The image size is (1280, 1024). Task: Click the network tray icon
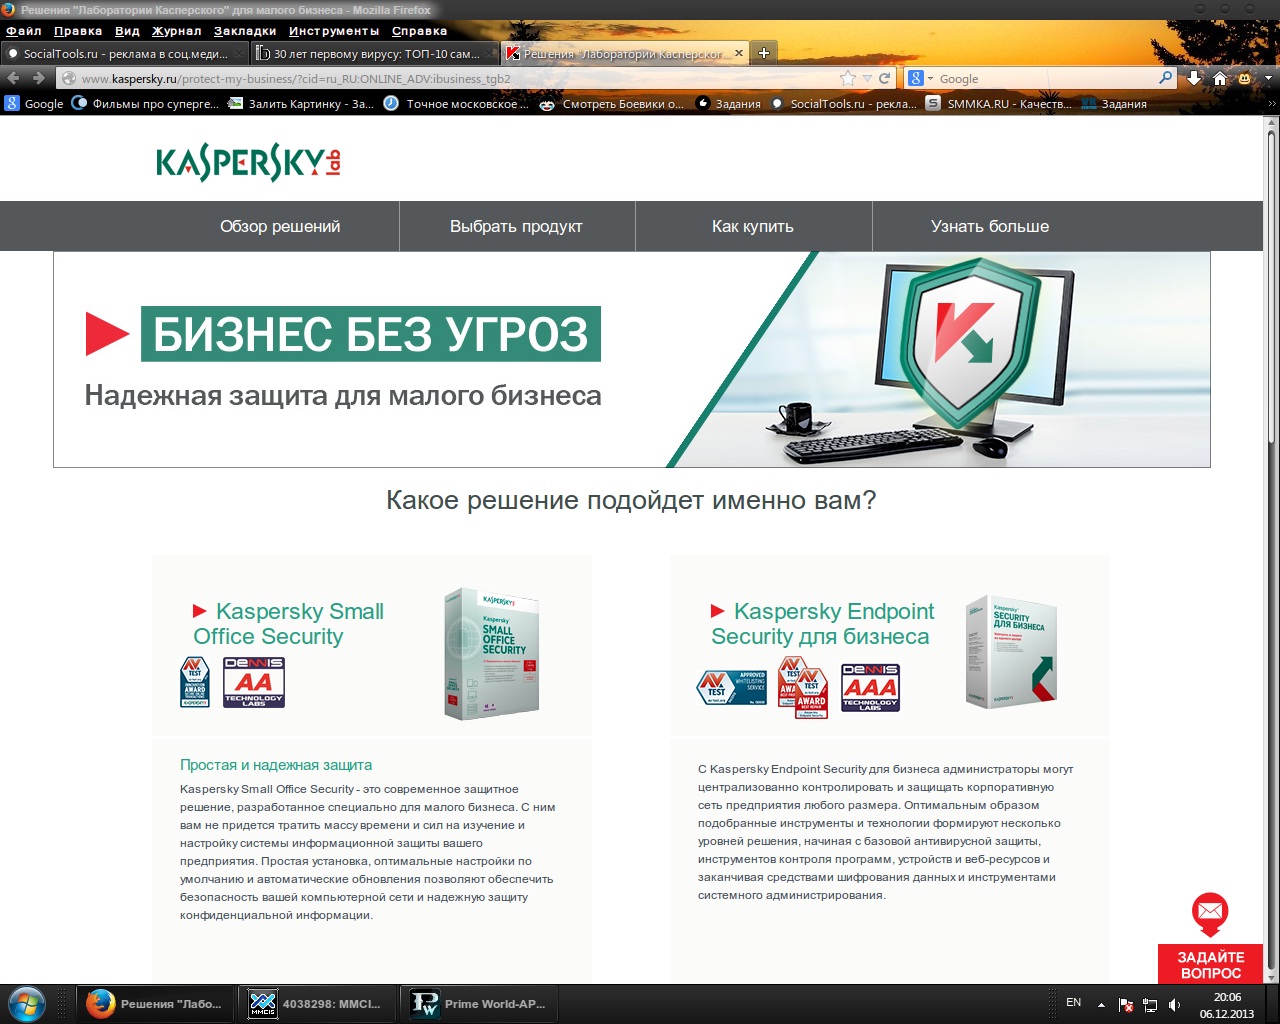coord(1150,1004)
